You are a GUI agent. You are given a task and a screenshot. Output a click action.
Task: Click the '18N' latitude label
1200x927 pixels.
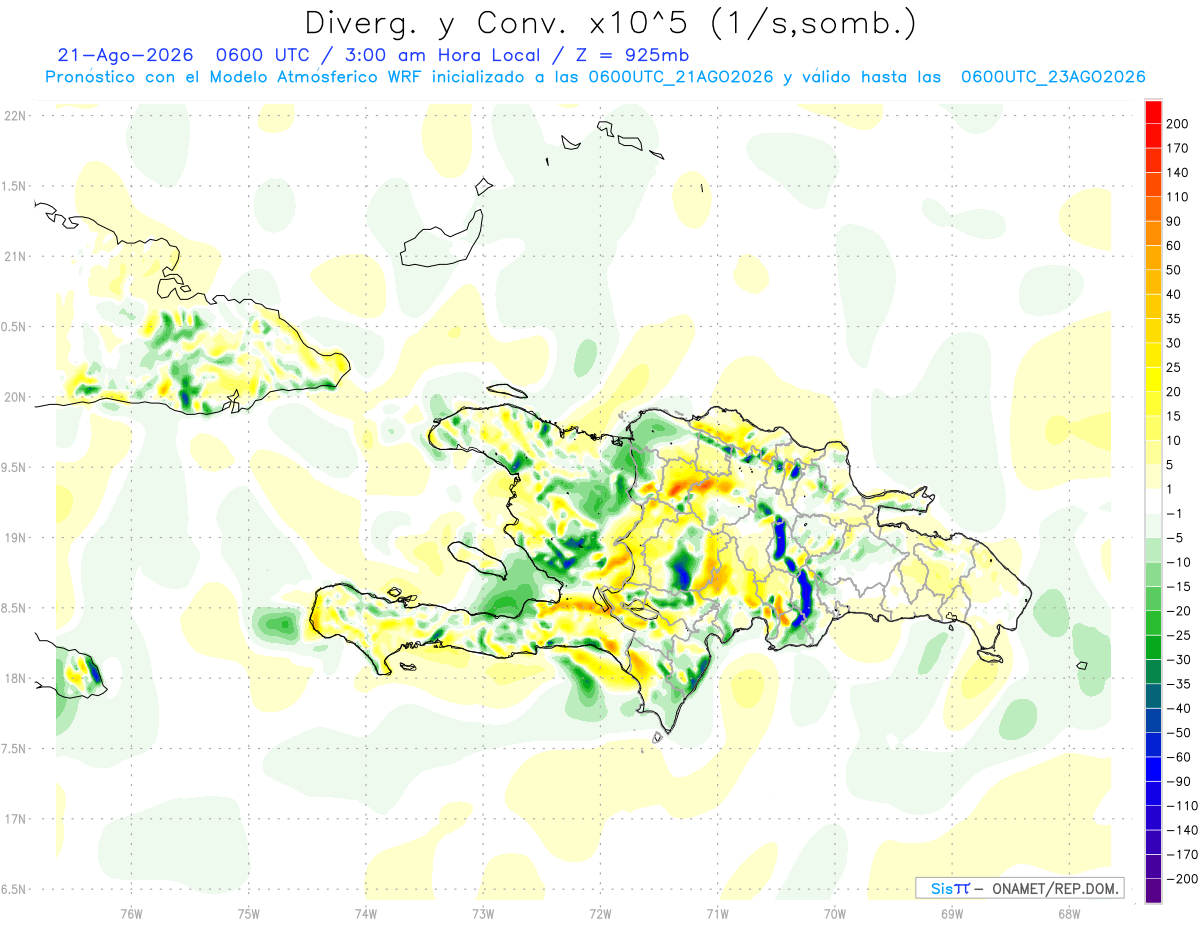[14, 679]
